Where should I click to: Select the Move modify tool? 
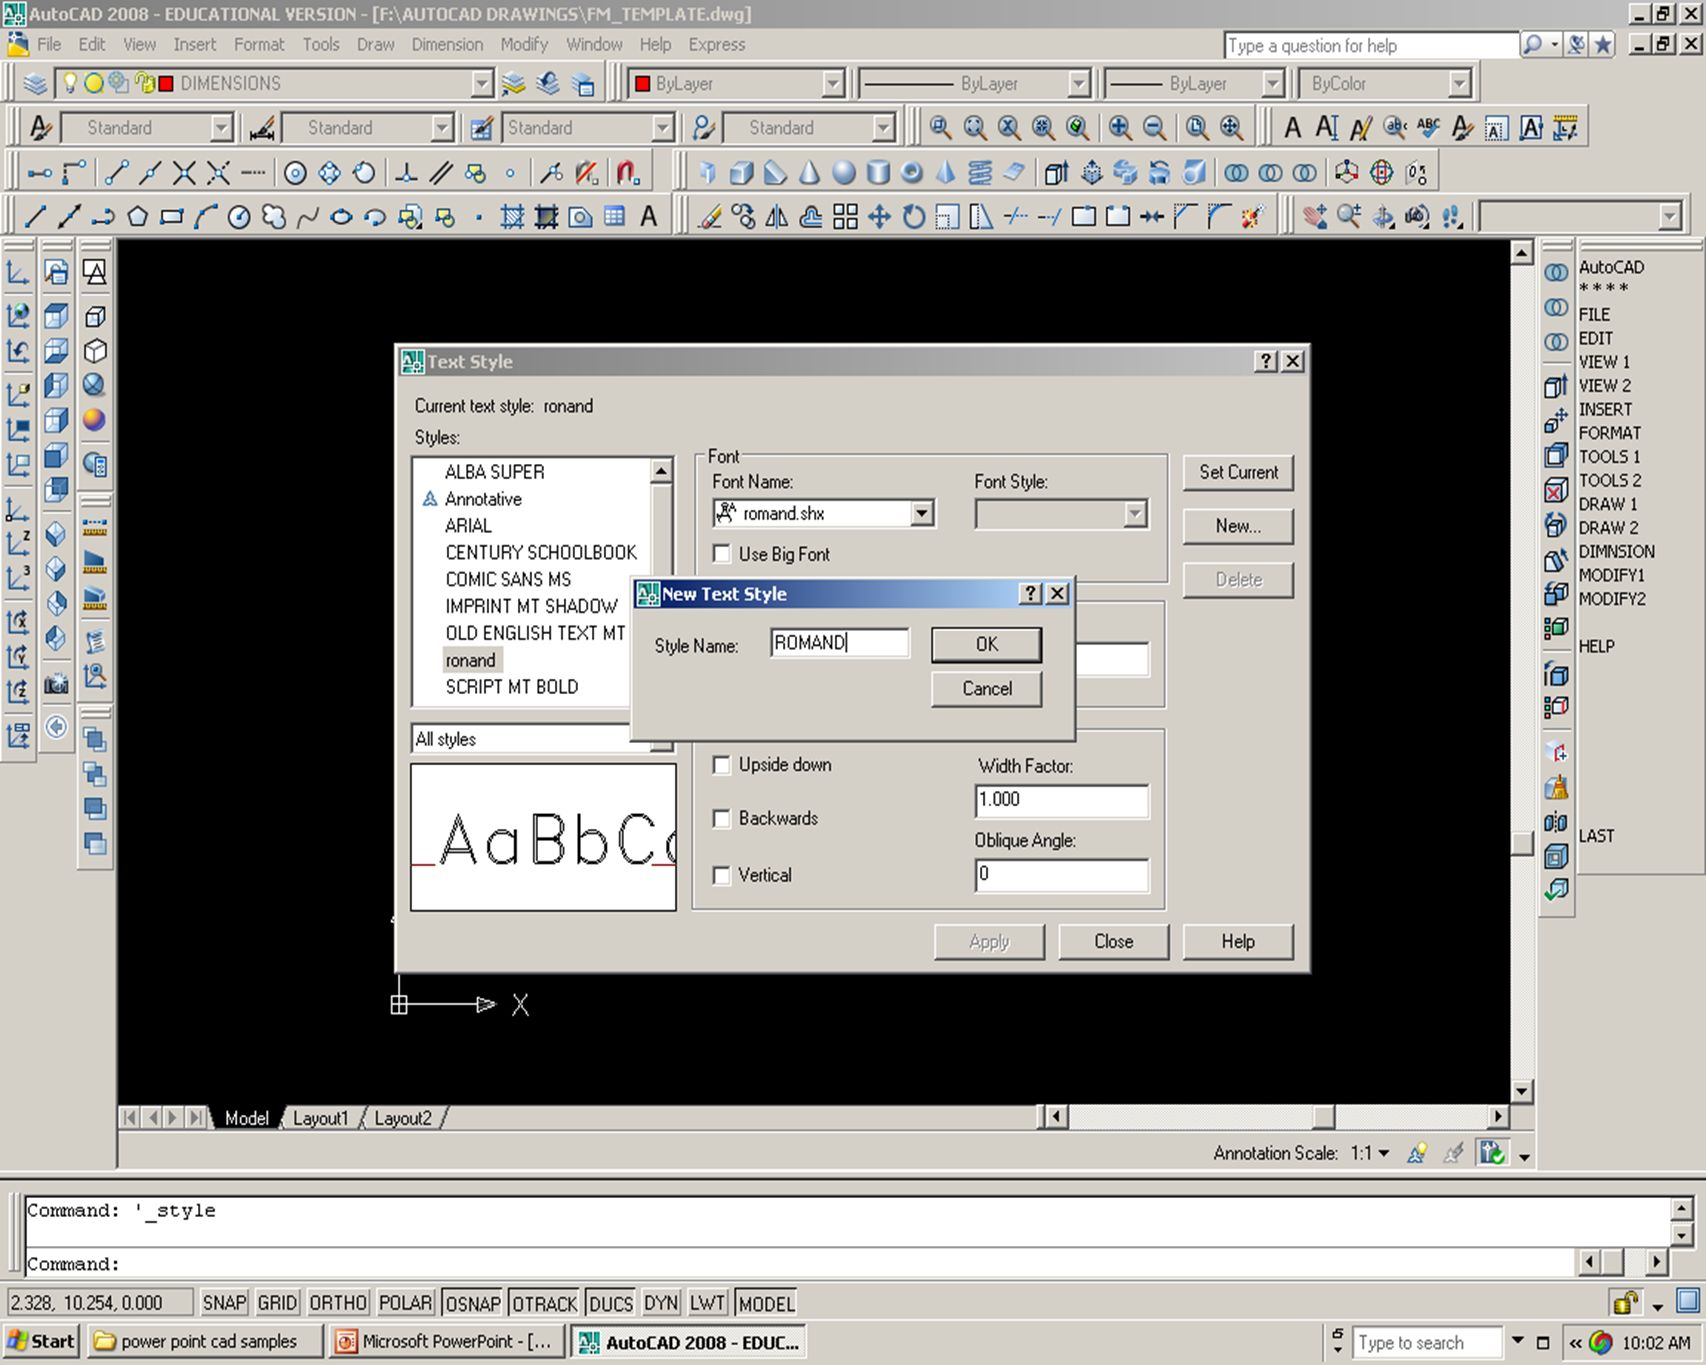(879, 217)
